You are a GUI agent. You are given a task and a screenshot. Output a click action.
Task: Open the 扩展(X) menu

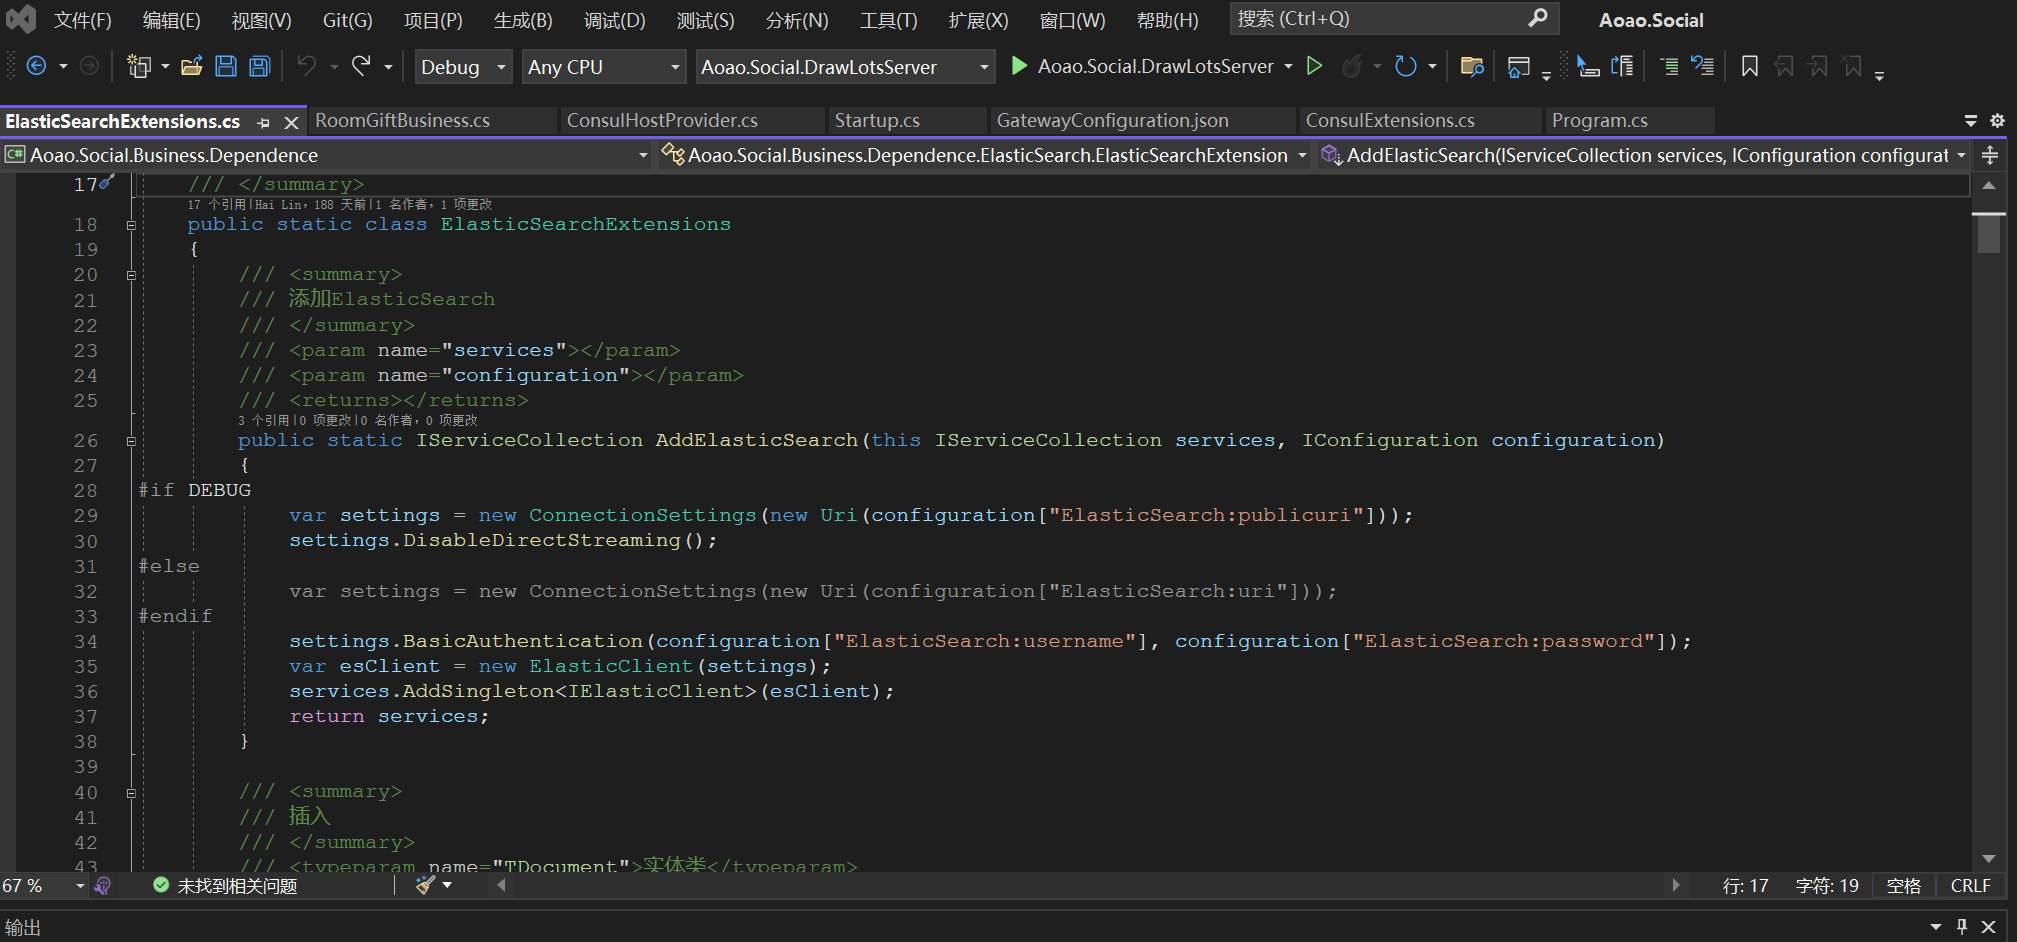coord(978,20)
